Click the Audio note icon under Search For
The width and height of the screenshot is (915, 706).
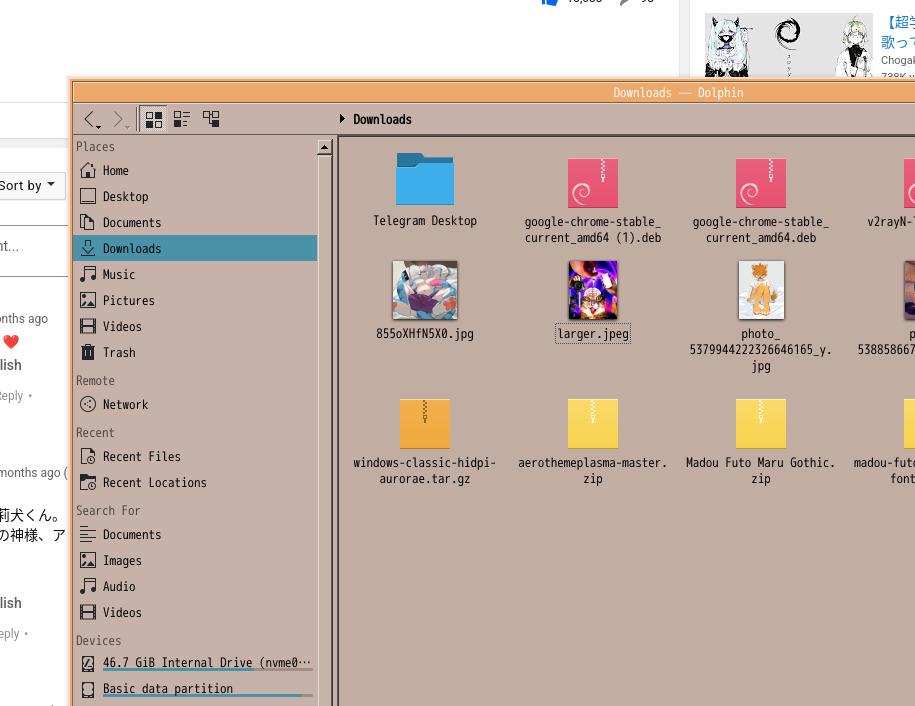click(x=88, y=586)
